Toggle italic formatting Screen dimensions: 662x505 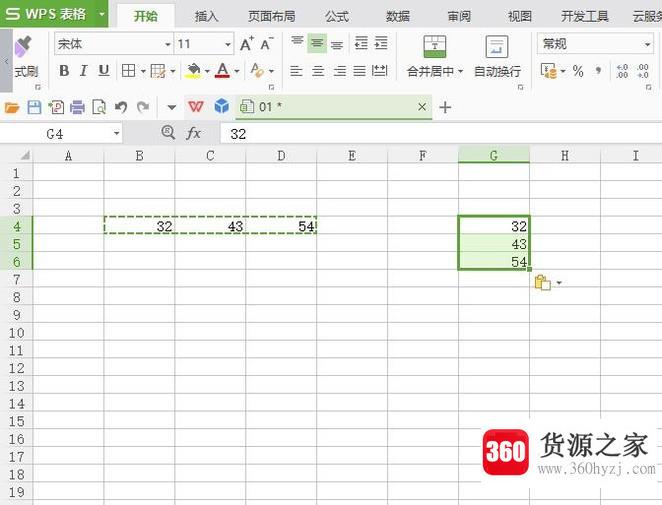coord(84,71)
